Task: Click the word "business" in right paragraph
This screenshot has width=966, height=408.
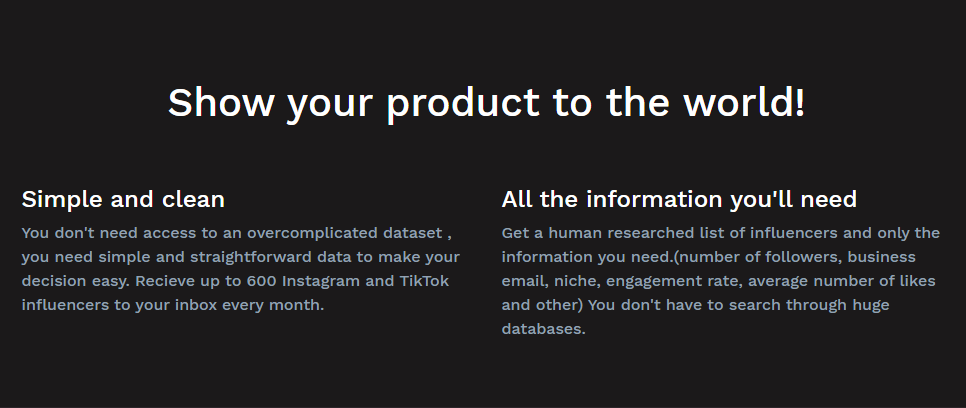Action: point(882,257)
